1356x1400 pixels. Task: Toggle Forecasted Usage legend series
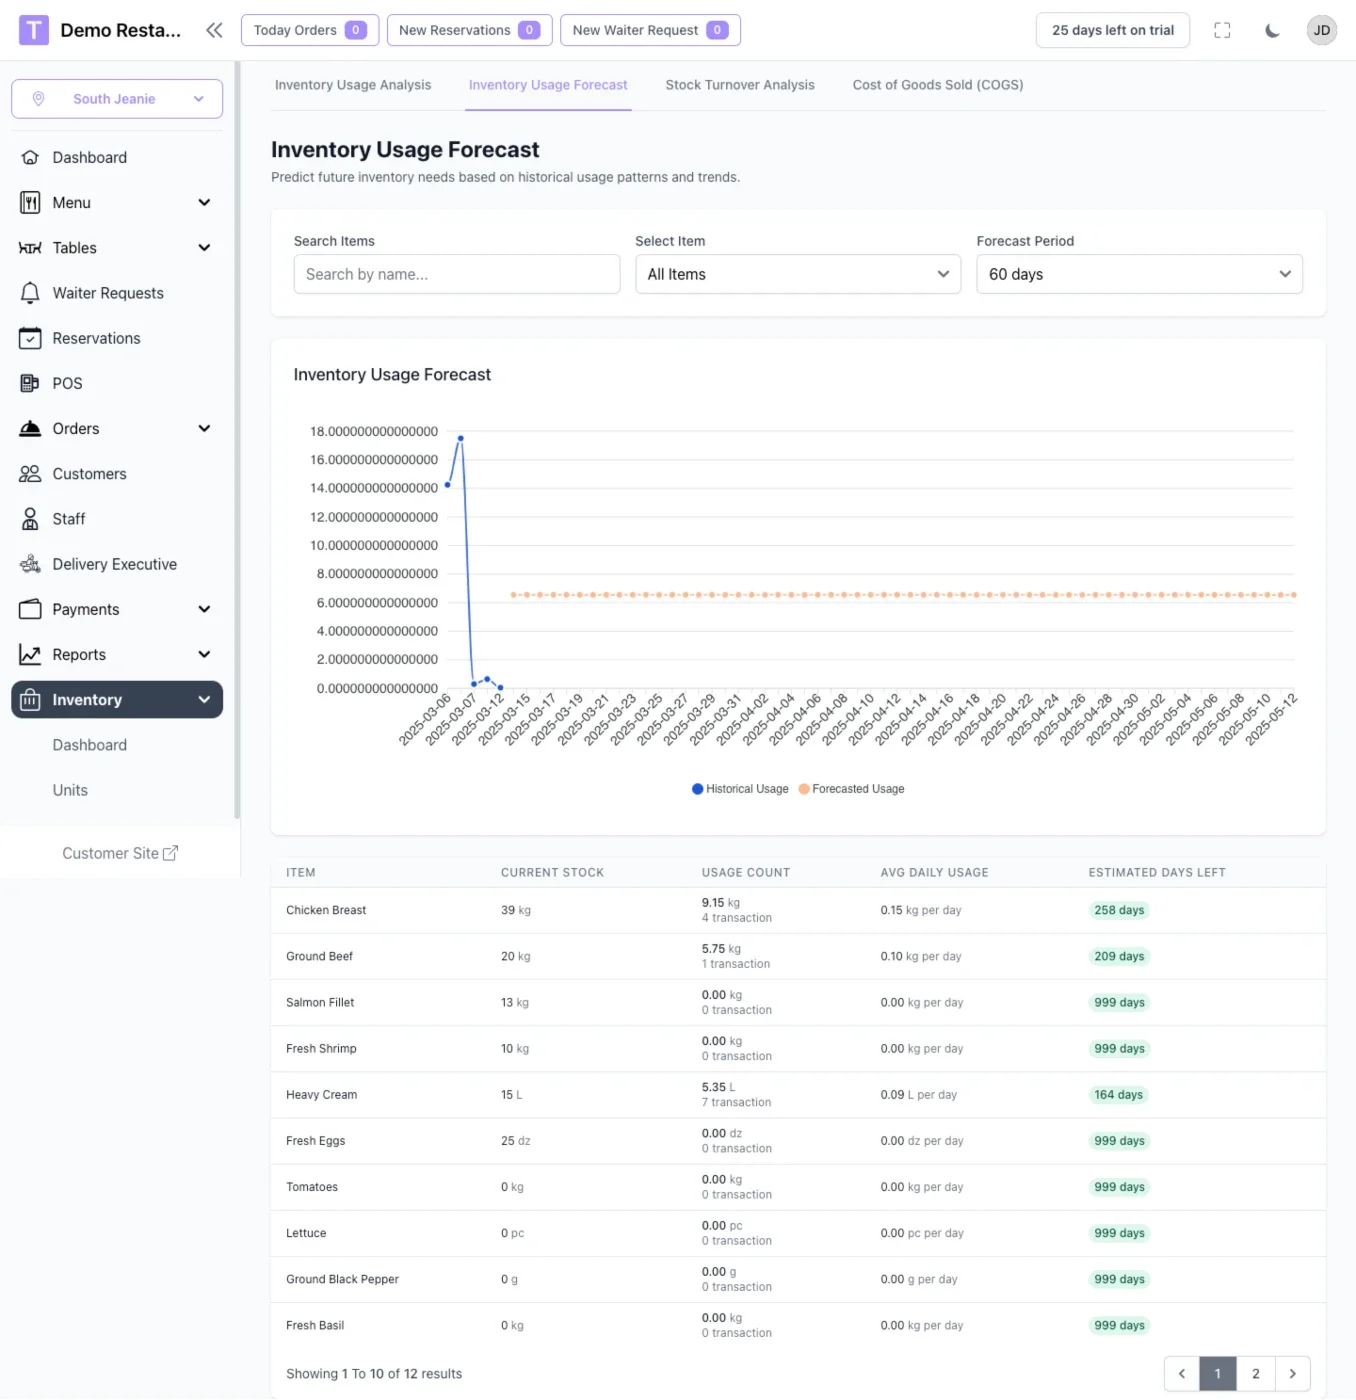point(851,789)
